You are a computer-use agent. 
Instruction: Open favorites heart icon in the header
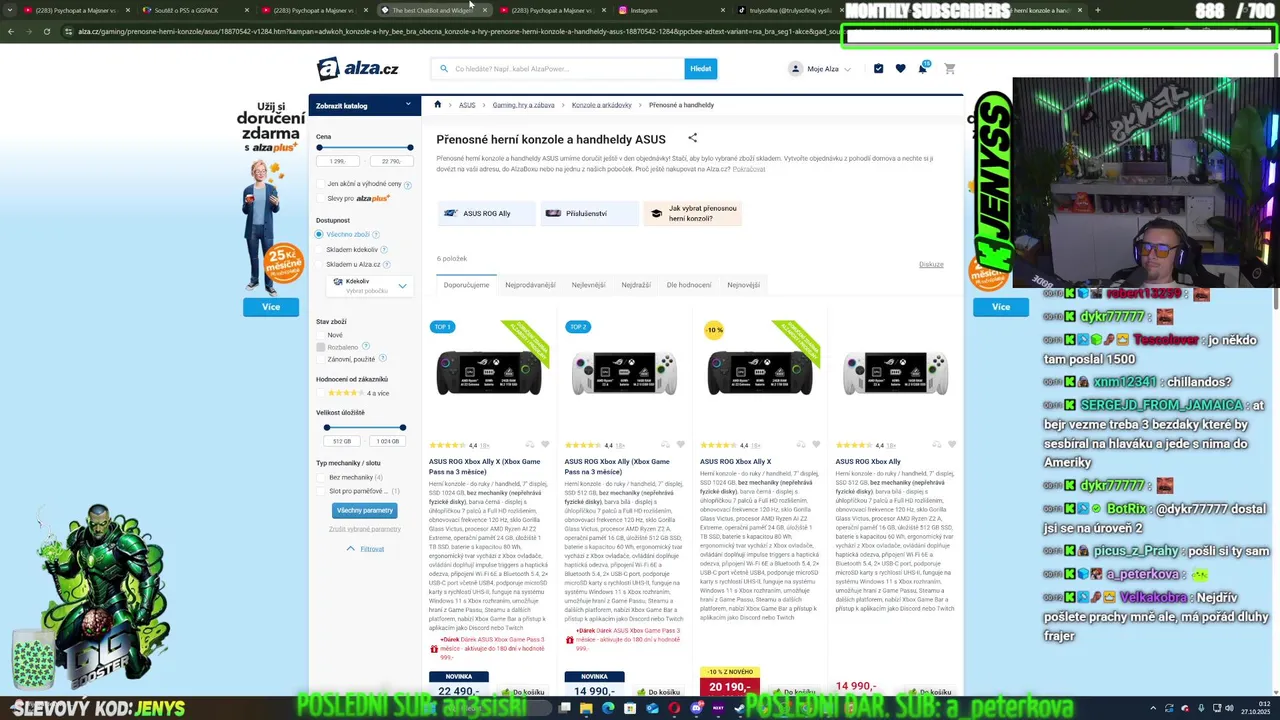[x=900, y=68]
